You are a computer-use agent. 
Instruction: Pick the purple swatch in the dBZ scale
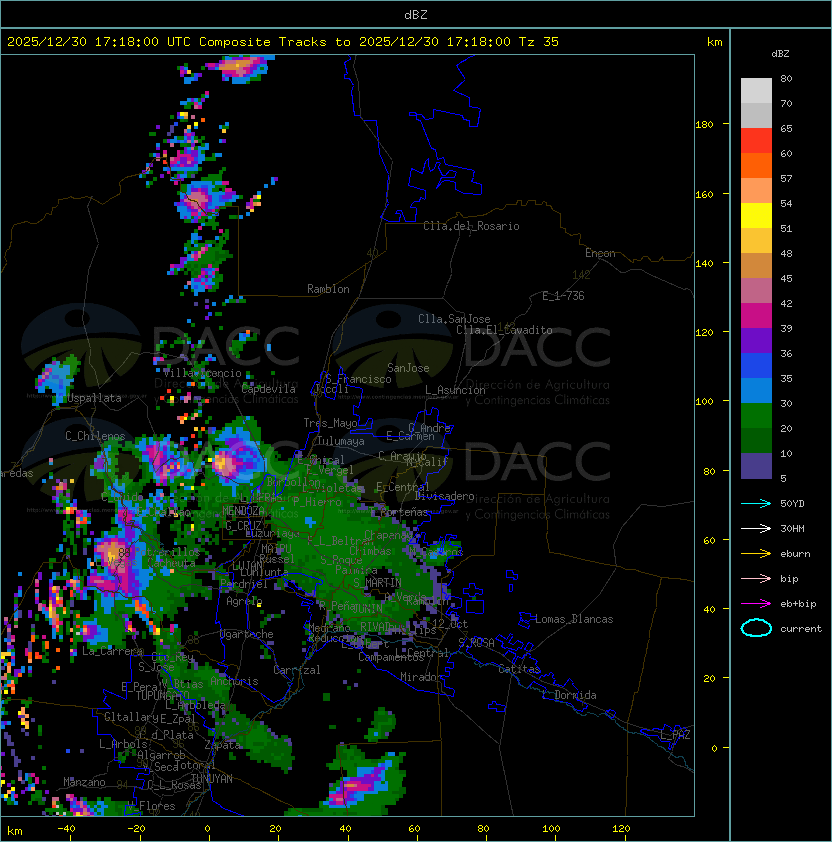[756, 340]
